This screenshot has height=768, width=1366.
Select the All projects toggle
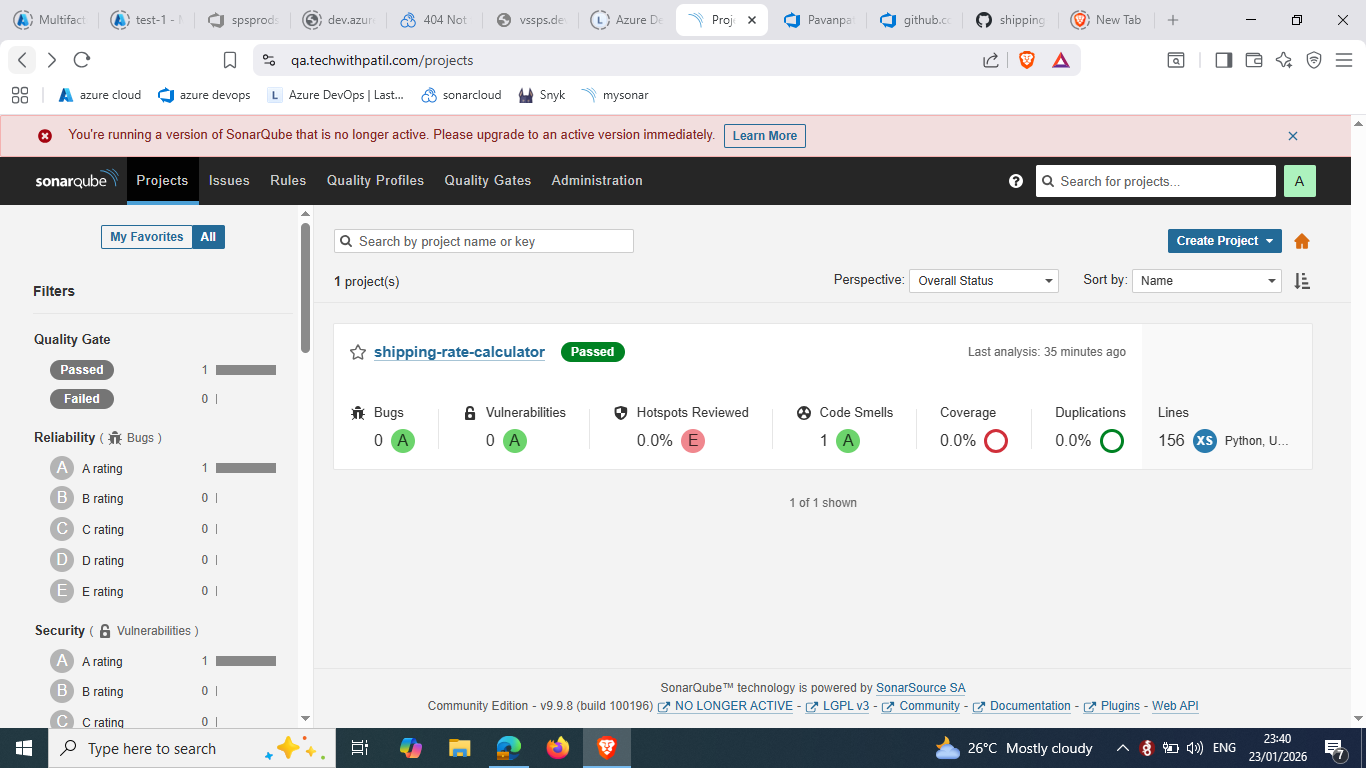(208, 237)
